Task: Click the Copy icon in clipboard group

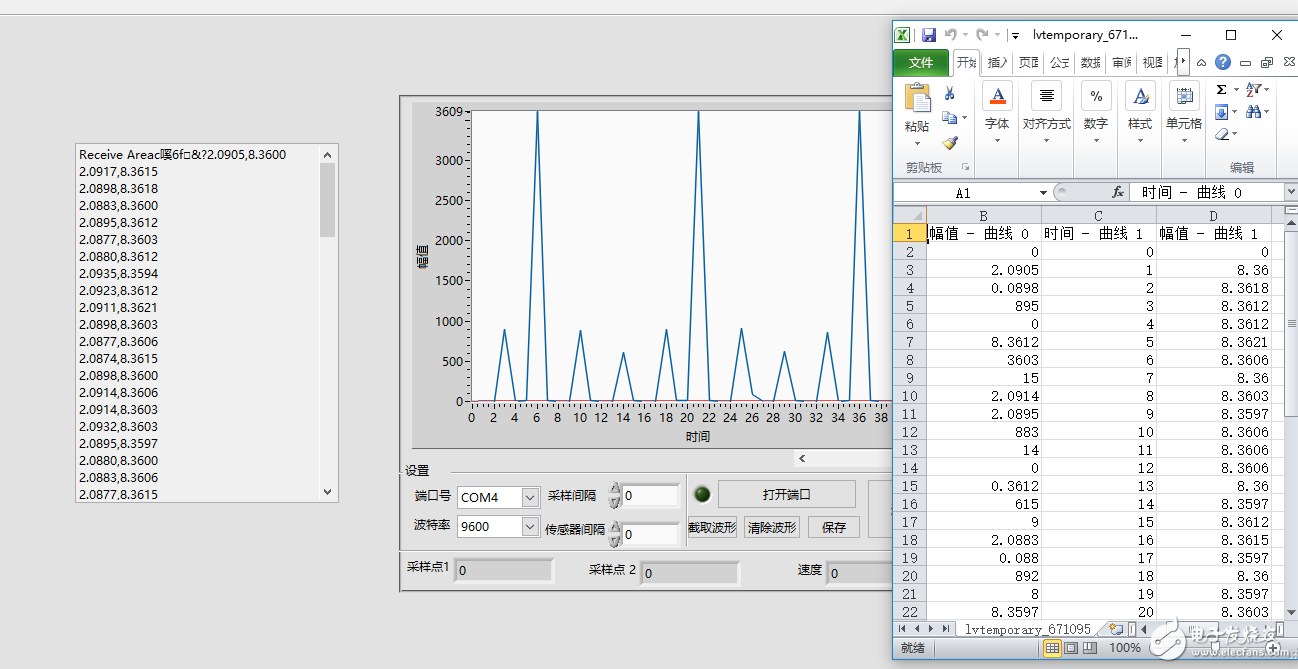Action: 949,118
